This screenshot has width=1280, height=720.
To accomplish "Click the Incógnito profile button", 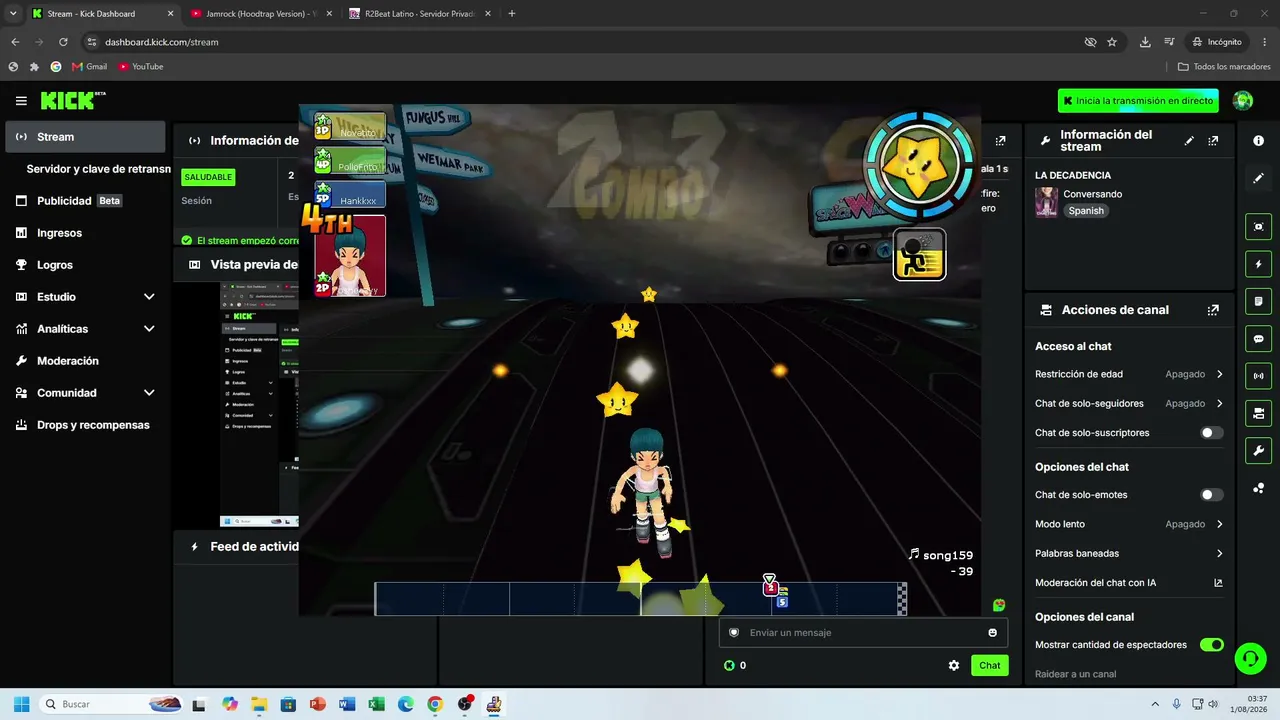I will 1217,42.
